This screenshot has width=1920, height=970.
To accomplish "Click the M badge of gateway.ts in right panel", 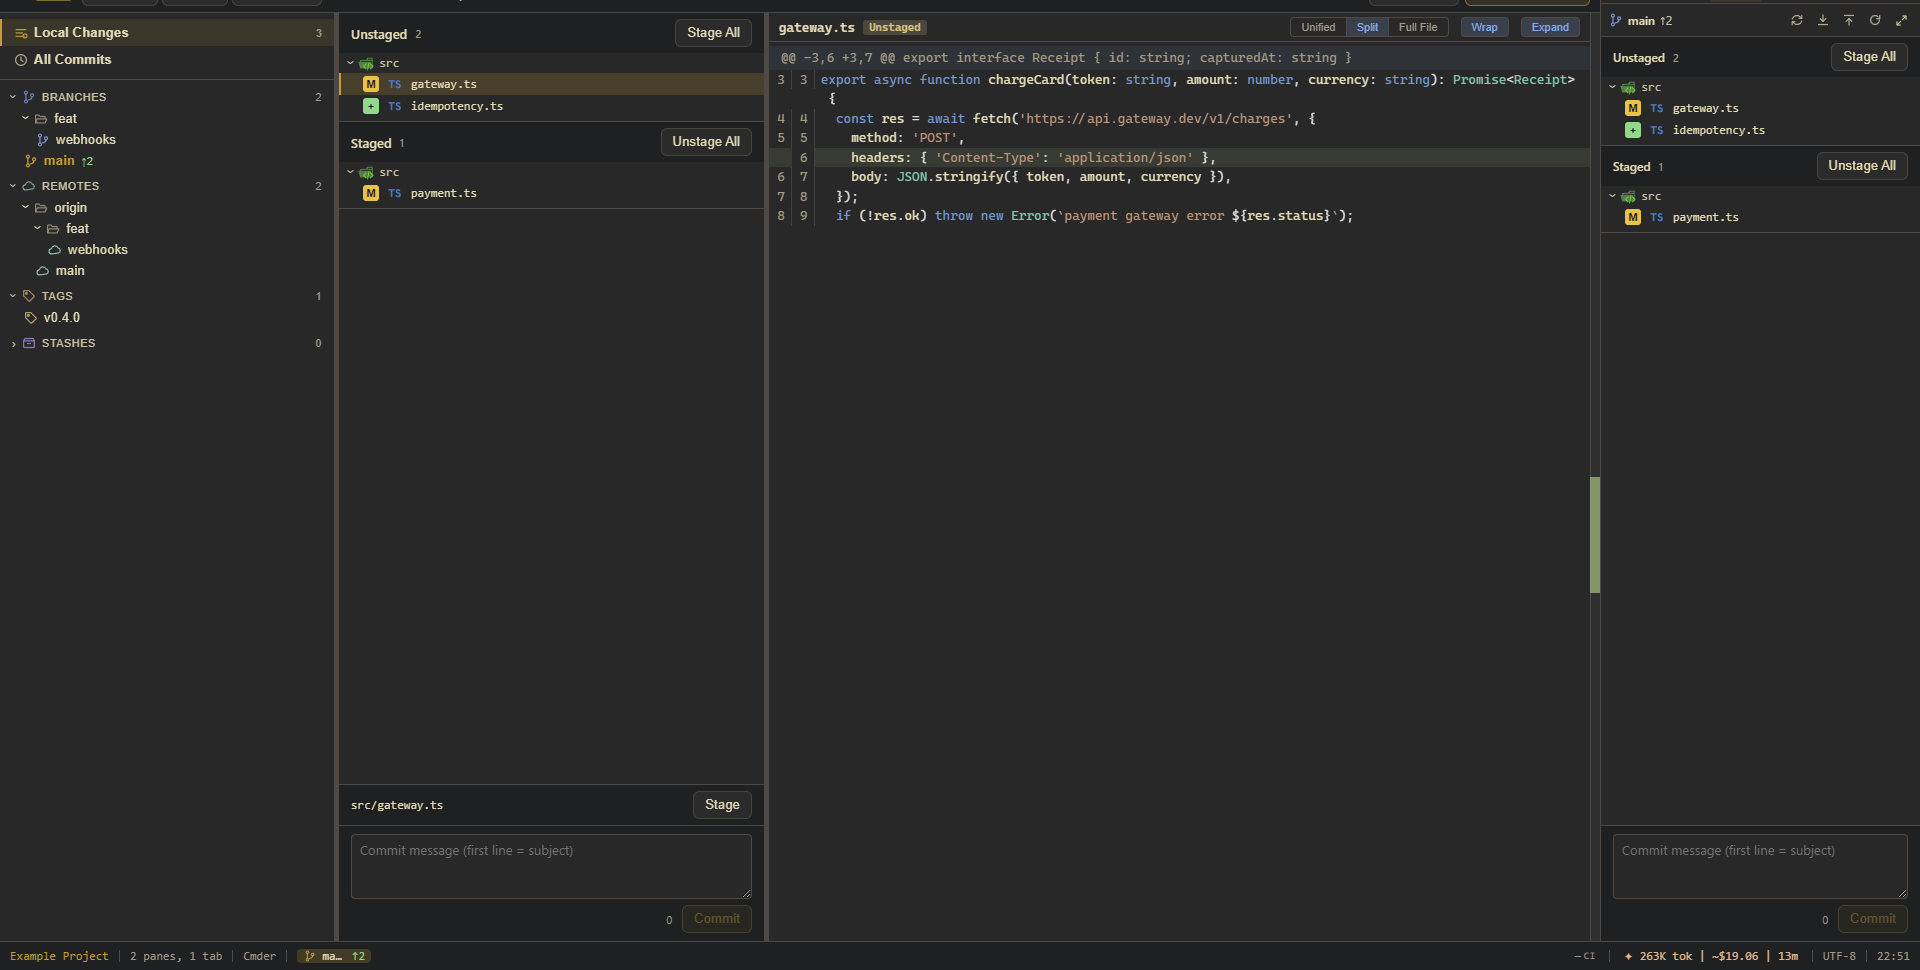I will click(1633, 108).
